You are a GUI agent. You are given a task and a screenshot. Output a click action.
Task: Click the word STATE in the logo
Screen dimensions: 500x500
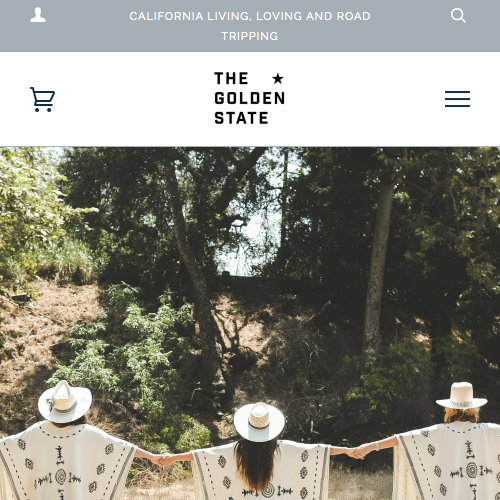tap(241, 118)
